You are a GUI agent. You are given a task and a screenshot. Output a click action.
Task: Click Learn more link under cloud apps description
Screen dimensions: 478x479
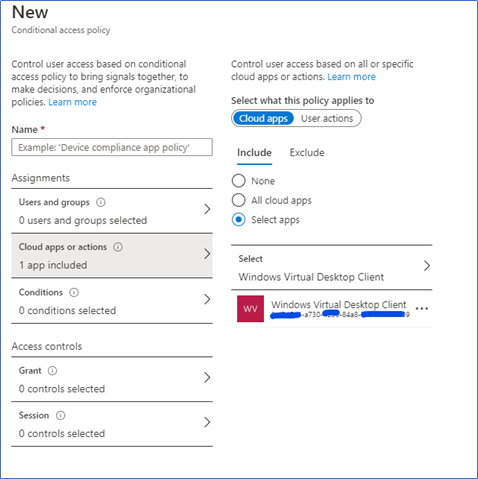(x=351, y=77)
